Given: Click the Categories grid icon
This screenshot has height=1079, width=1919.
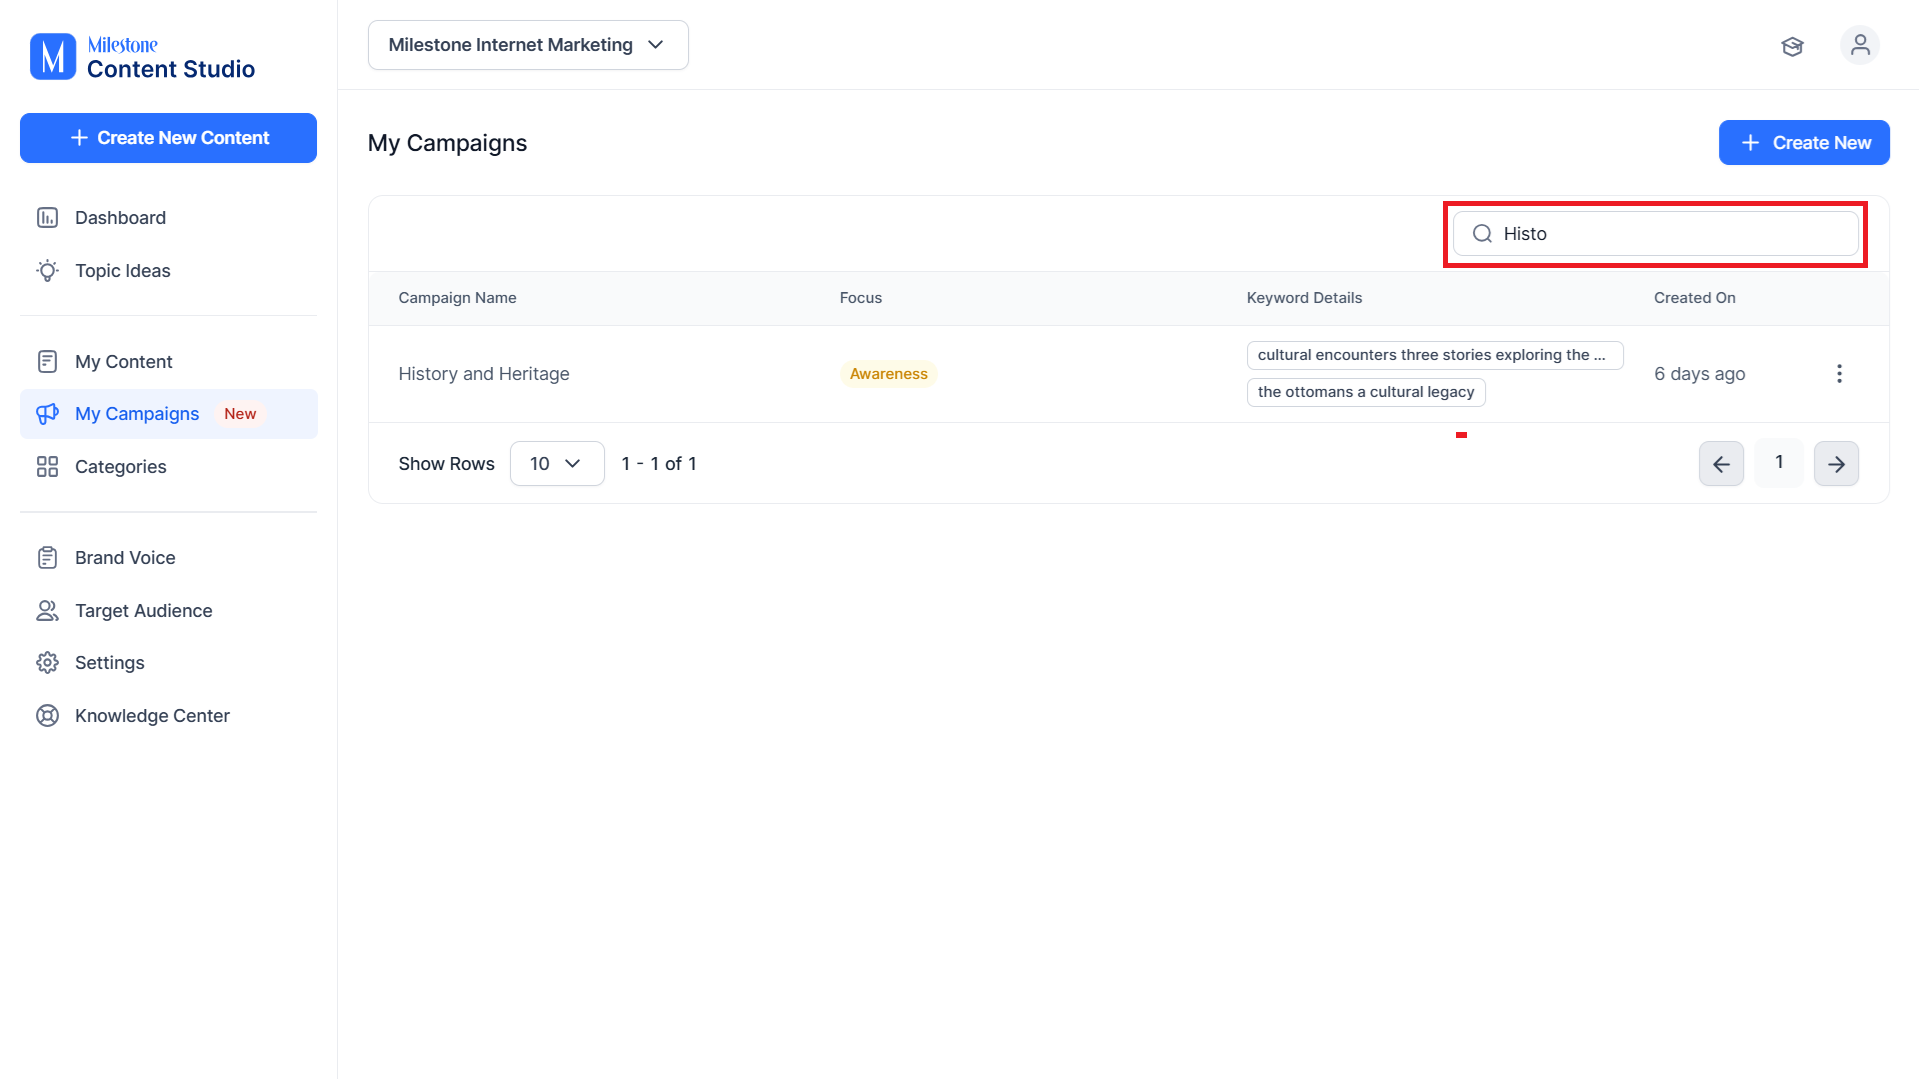Looking at the screenshot, I should [47, 467].
